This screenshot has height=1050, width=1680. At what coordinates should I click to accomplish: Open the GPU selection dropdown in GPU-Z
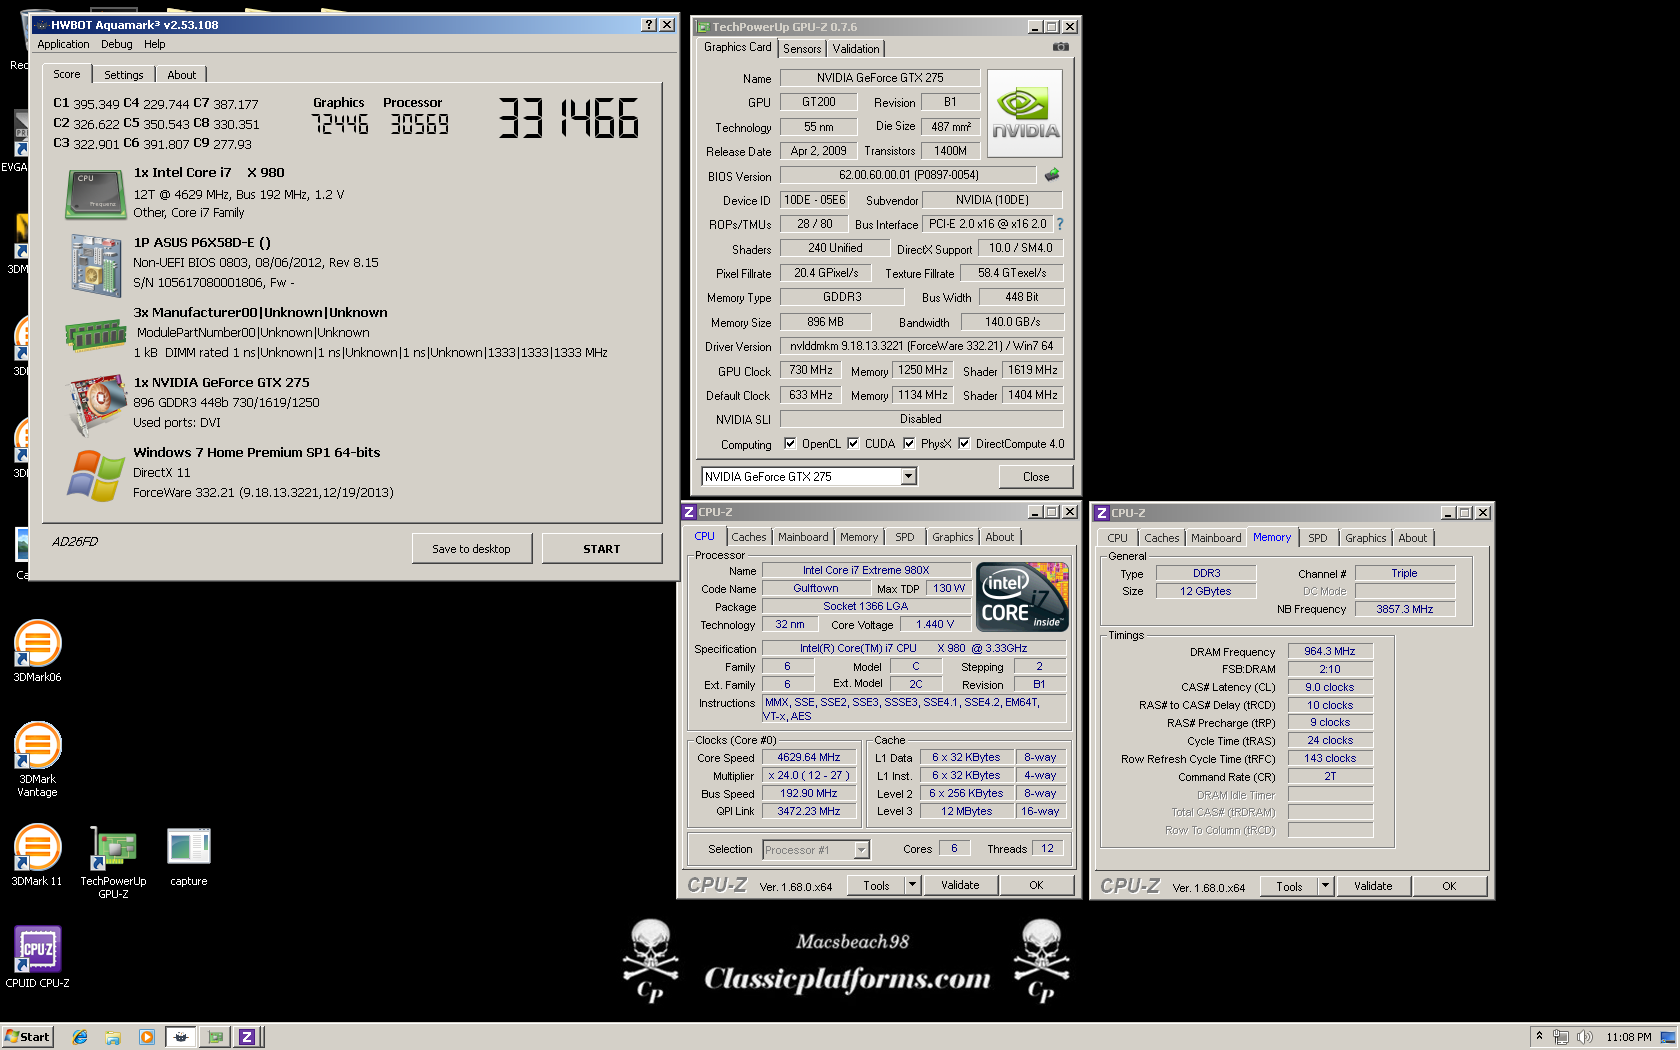tap(908, 477)
